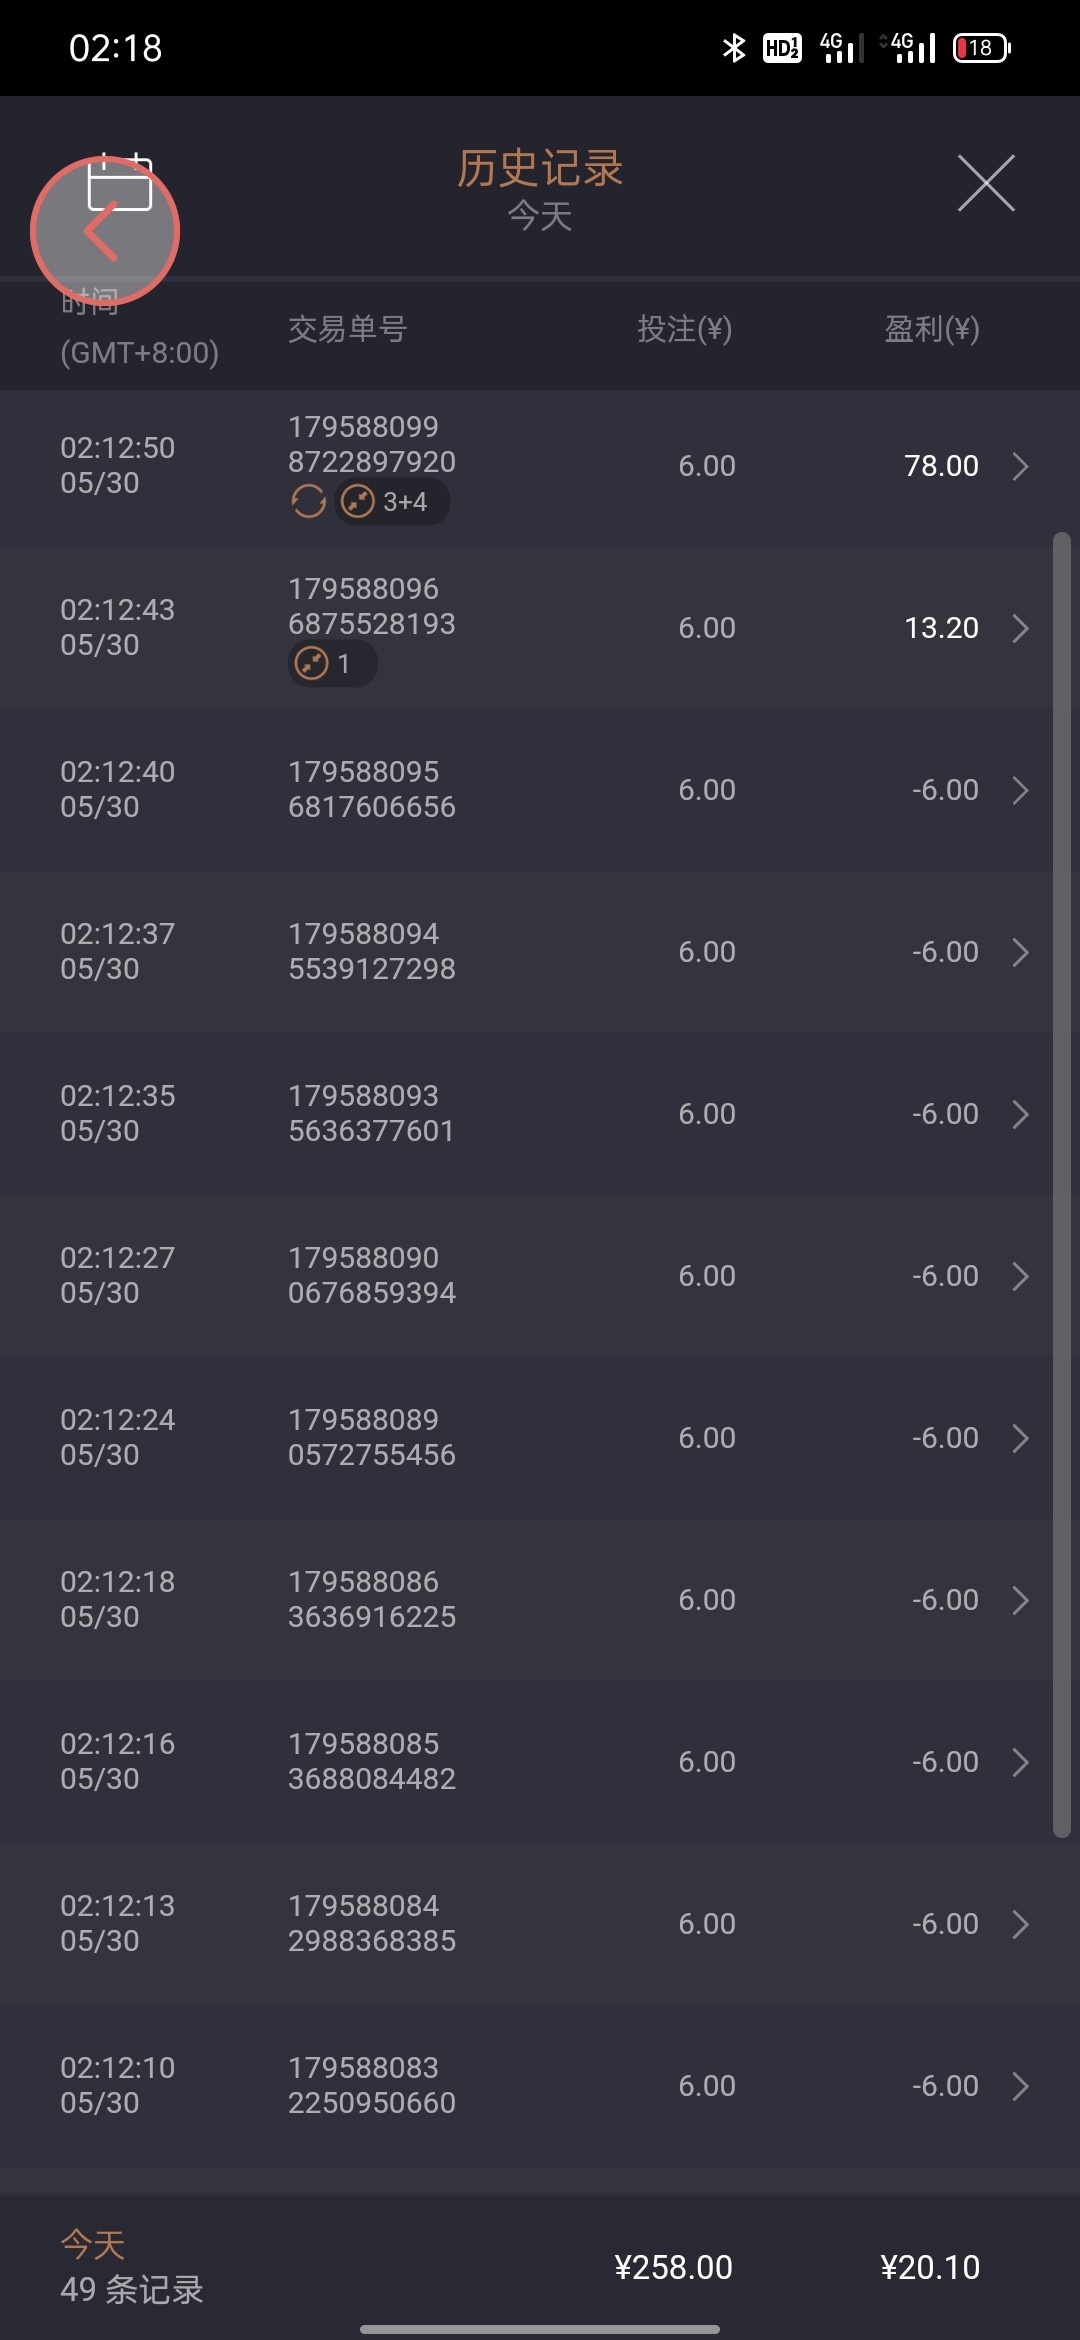Tap the 今天 summary at the bottom
This screenshot has height=2340, width=1080.
[x=93, y=2245]
